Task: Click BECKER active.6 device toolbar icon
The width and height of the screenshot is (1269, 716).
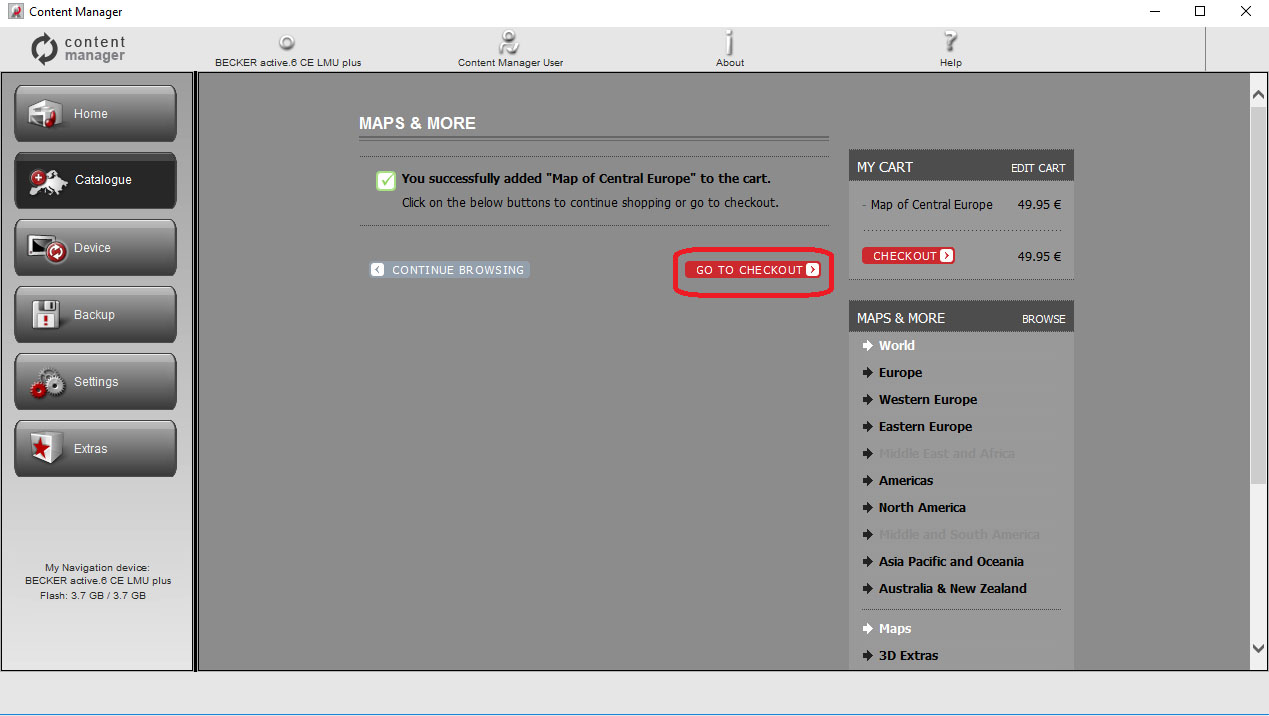Action: pyautogui.click(x=287, y=43)
